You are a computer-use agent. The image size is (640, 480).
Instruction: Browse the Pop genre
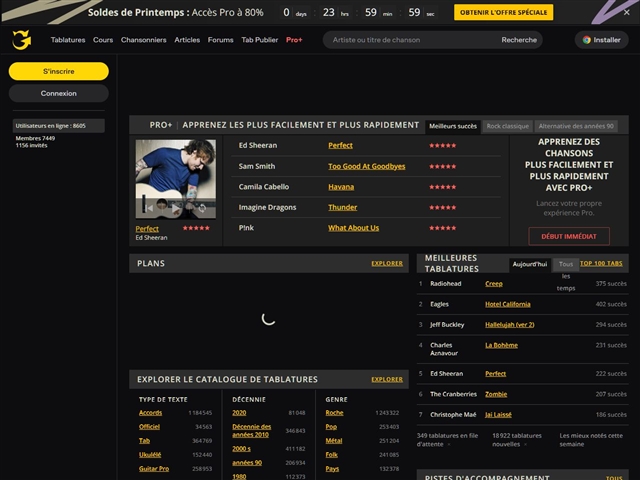(331, 427)
